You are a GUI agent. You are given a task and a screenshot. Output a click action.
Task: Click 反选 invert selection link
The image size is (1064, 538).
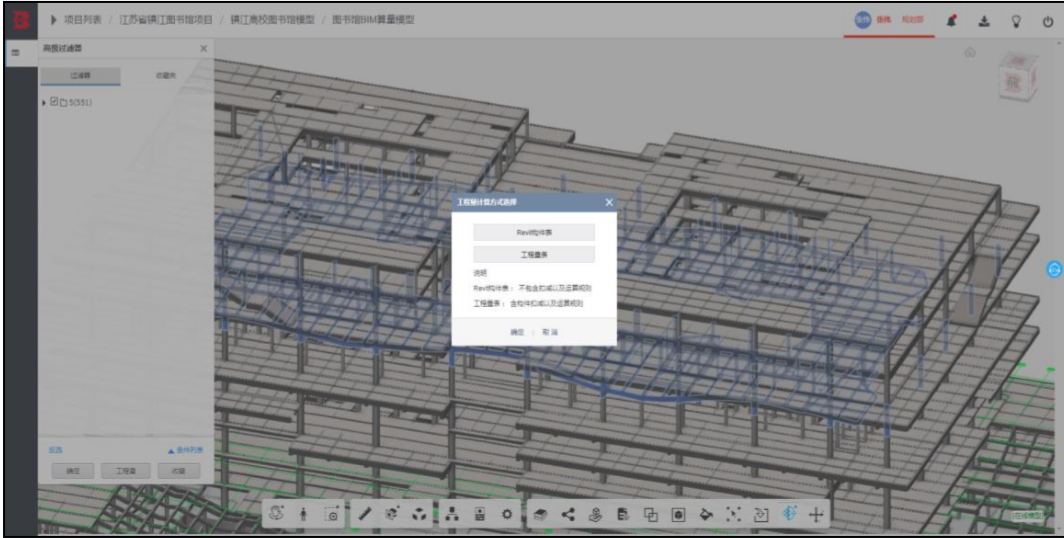click(x=55, y=450)
